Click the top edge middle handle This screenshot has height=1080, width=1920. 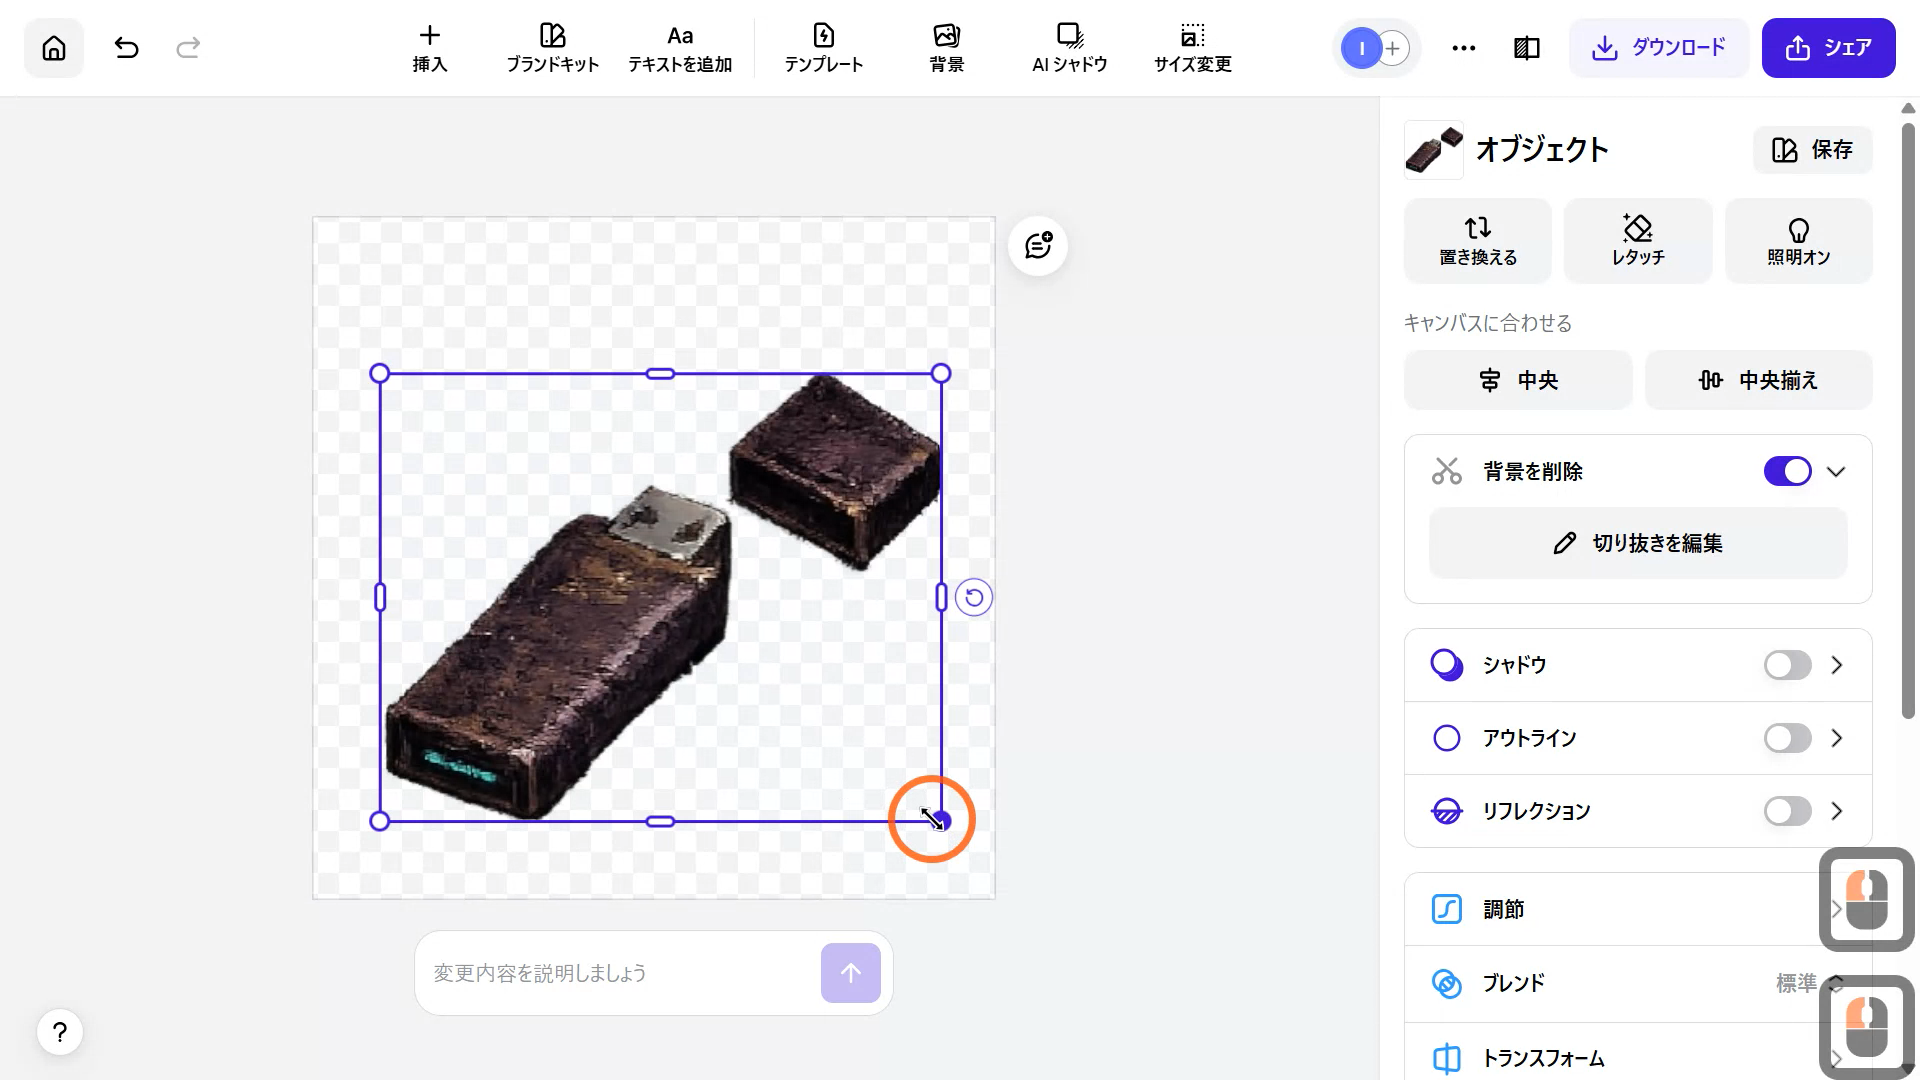pos(660,373)
